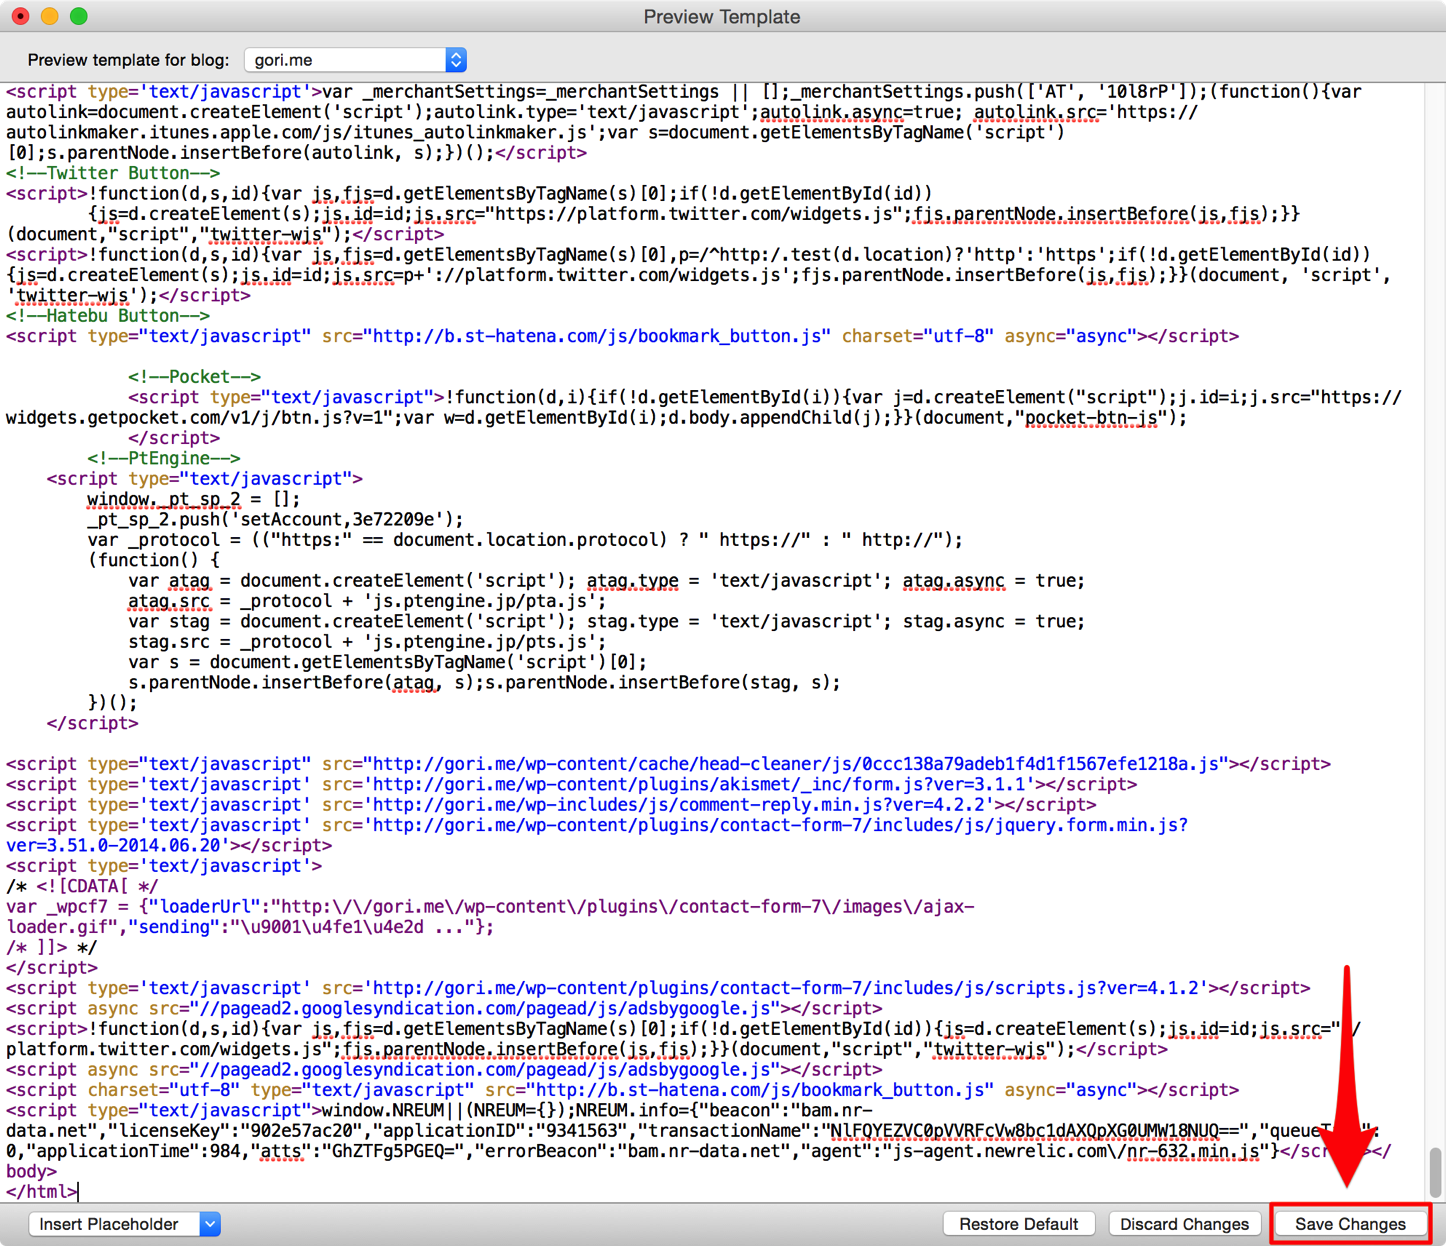
Task: Click the Twitter Button comment line
Action: point(113,173)
